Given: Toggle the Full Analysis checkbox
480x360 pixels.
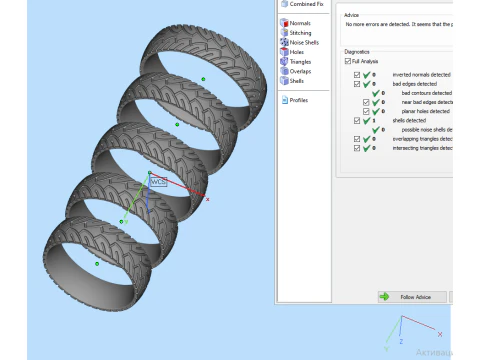Looking at the screenshot, I should 348,61.
